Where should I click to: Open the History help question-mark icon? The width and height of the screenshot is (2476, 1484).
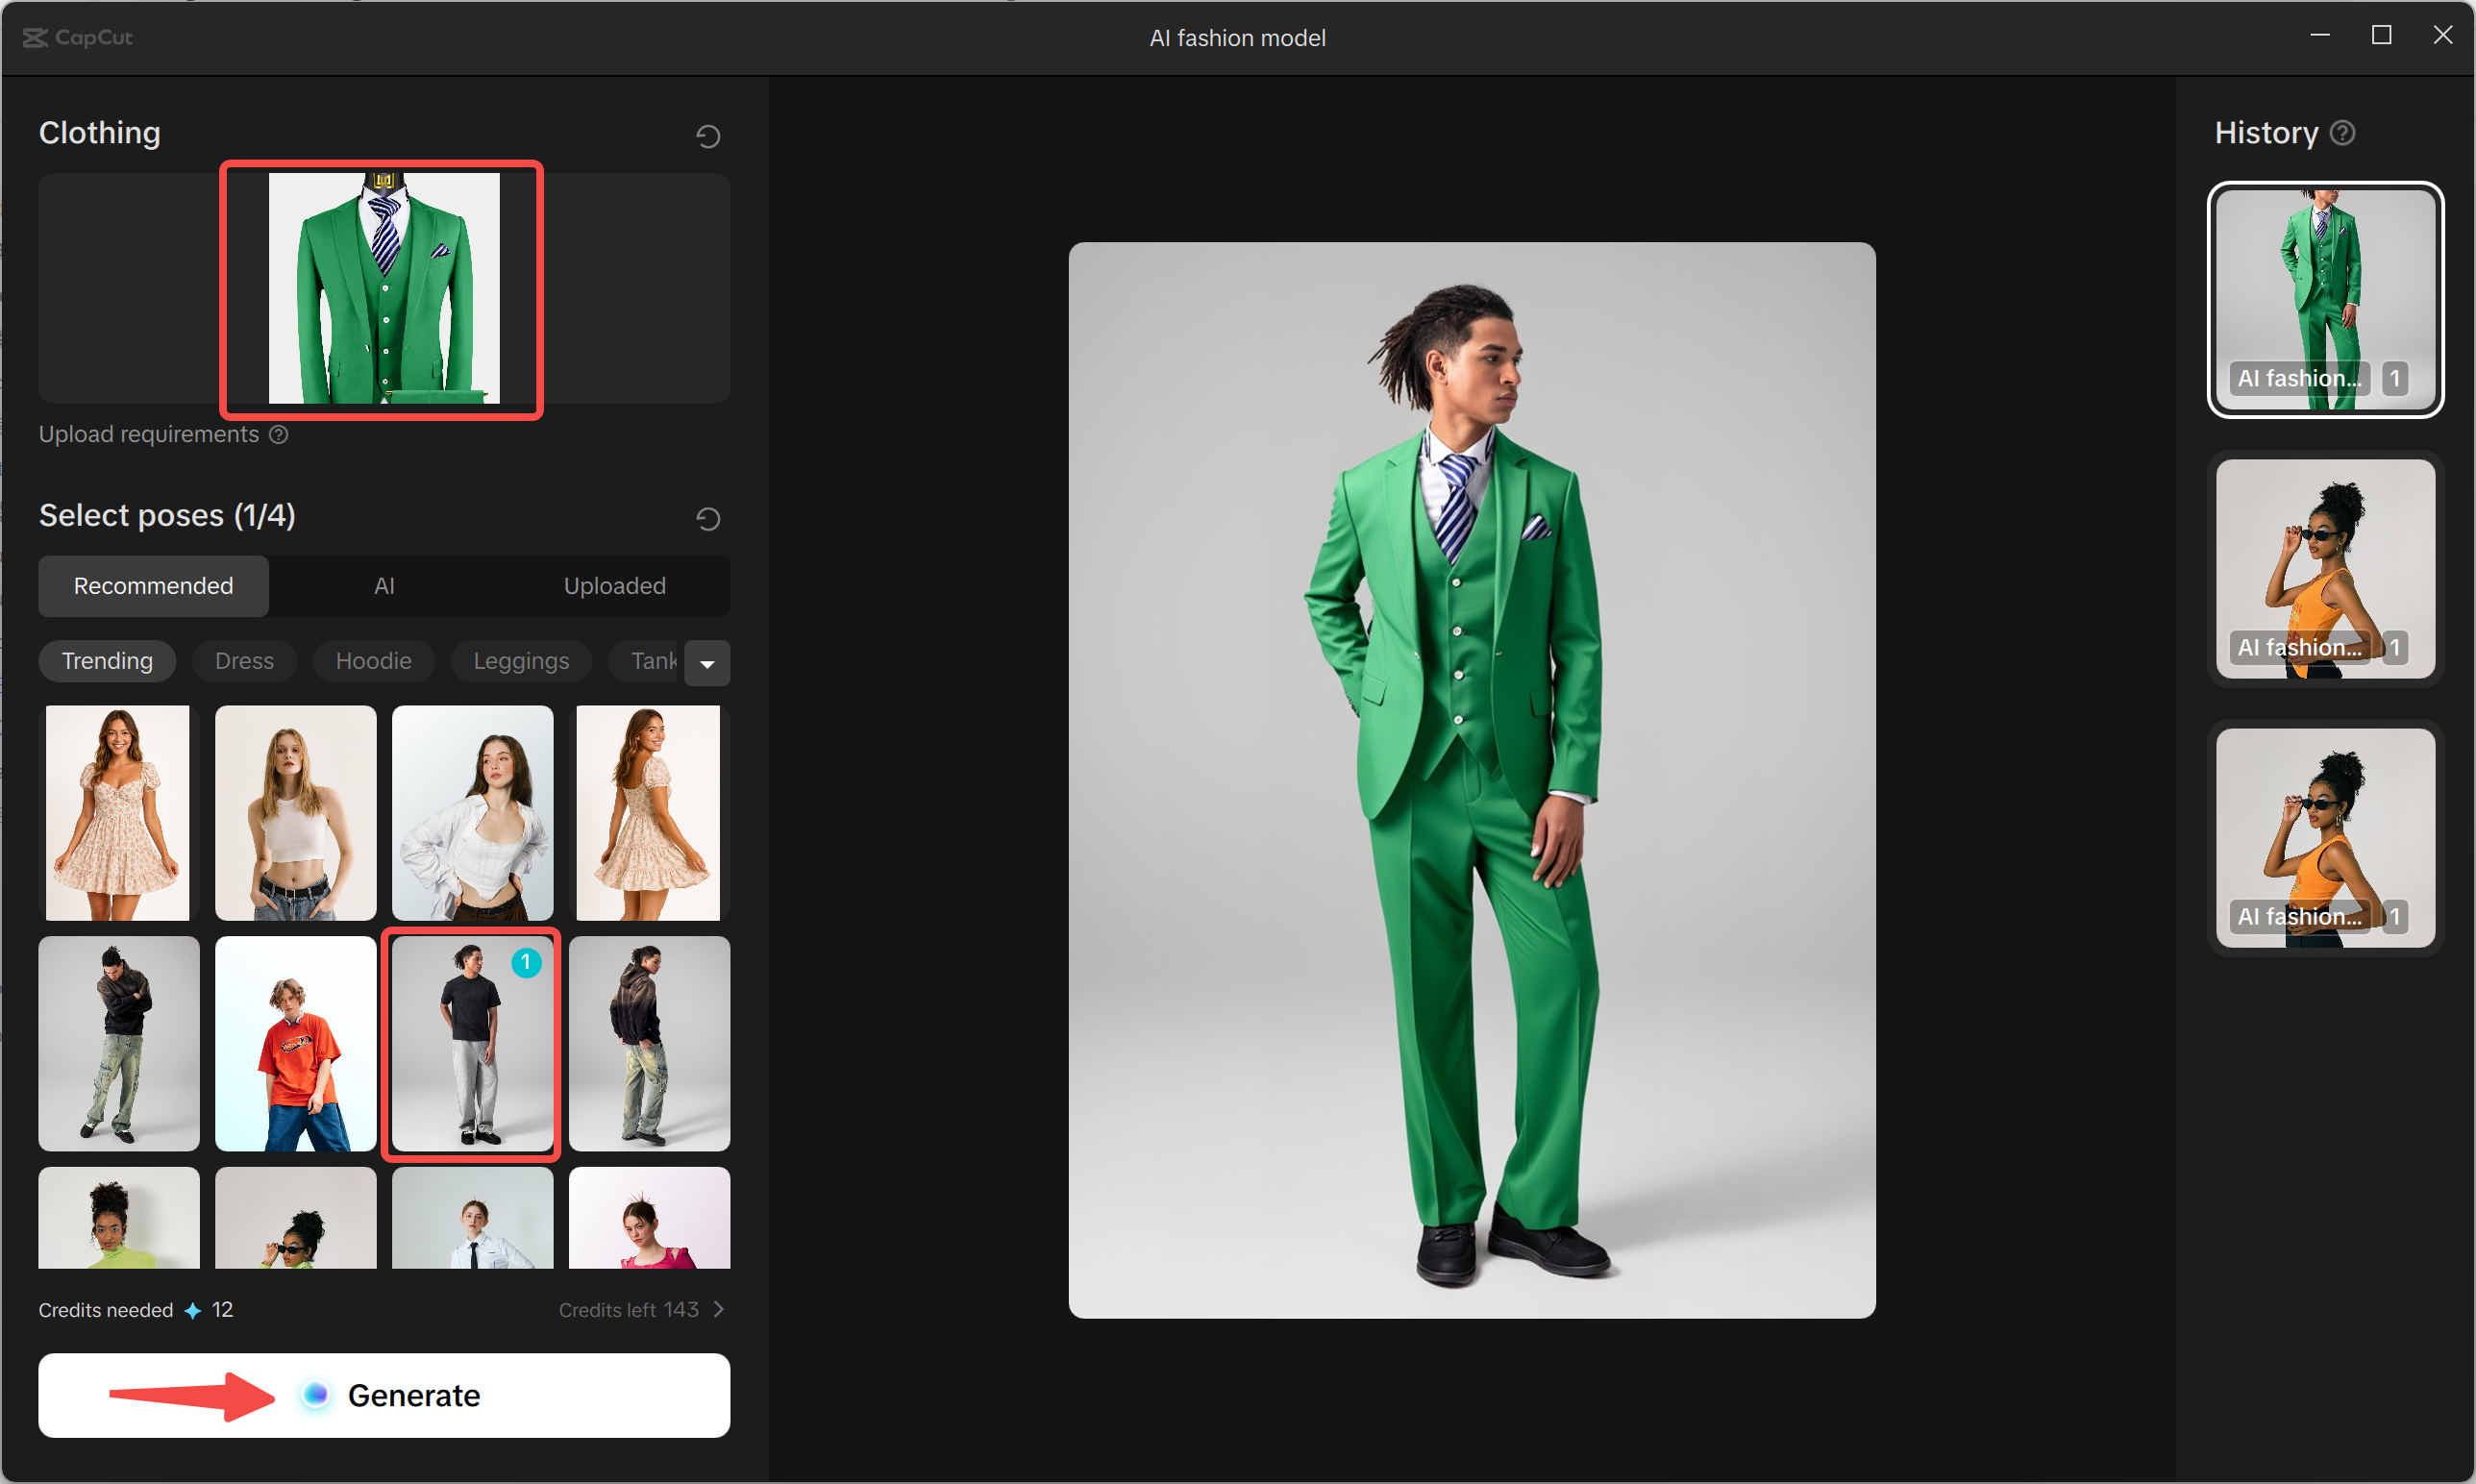tap(2342, 133)
